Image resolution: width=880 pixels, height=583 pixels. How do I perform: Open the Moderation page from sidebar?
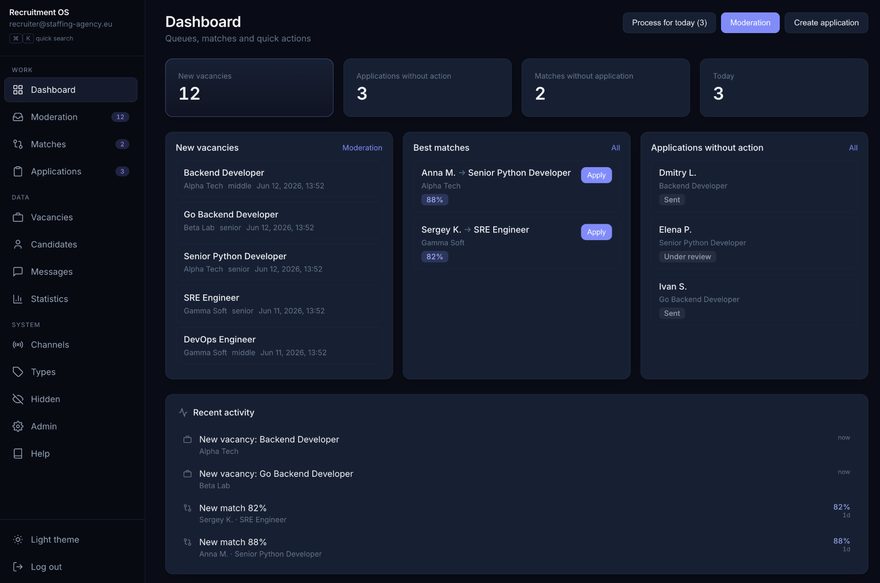[71, 117]
